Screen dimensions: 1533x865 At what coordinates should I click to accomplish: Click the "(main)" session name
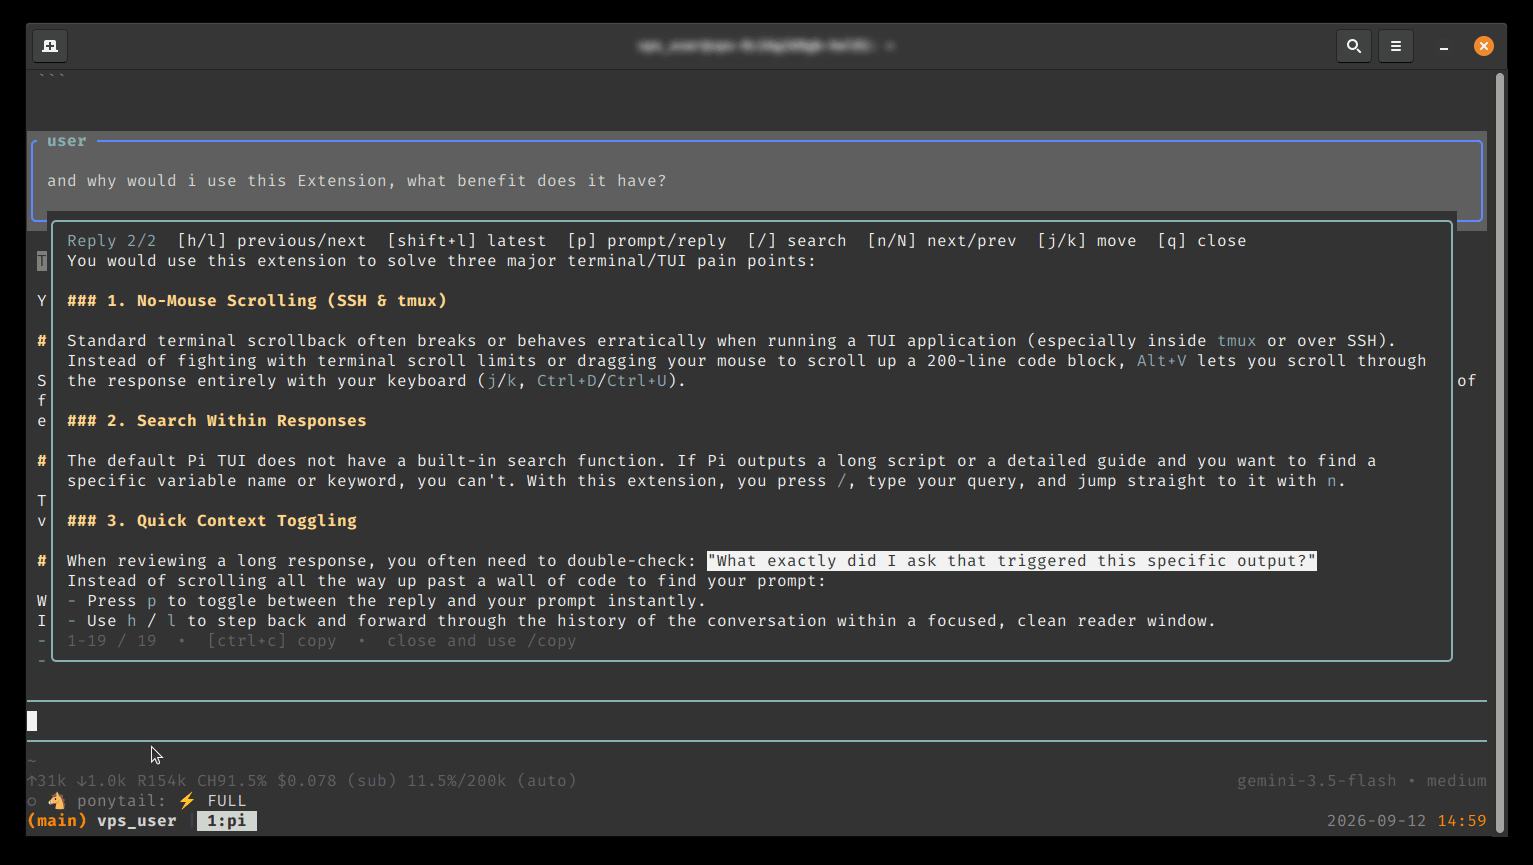point(57,821)
